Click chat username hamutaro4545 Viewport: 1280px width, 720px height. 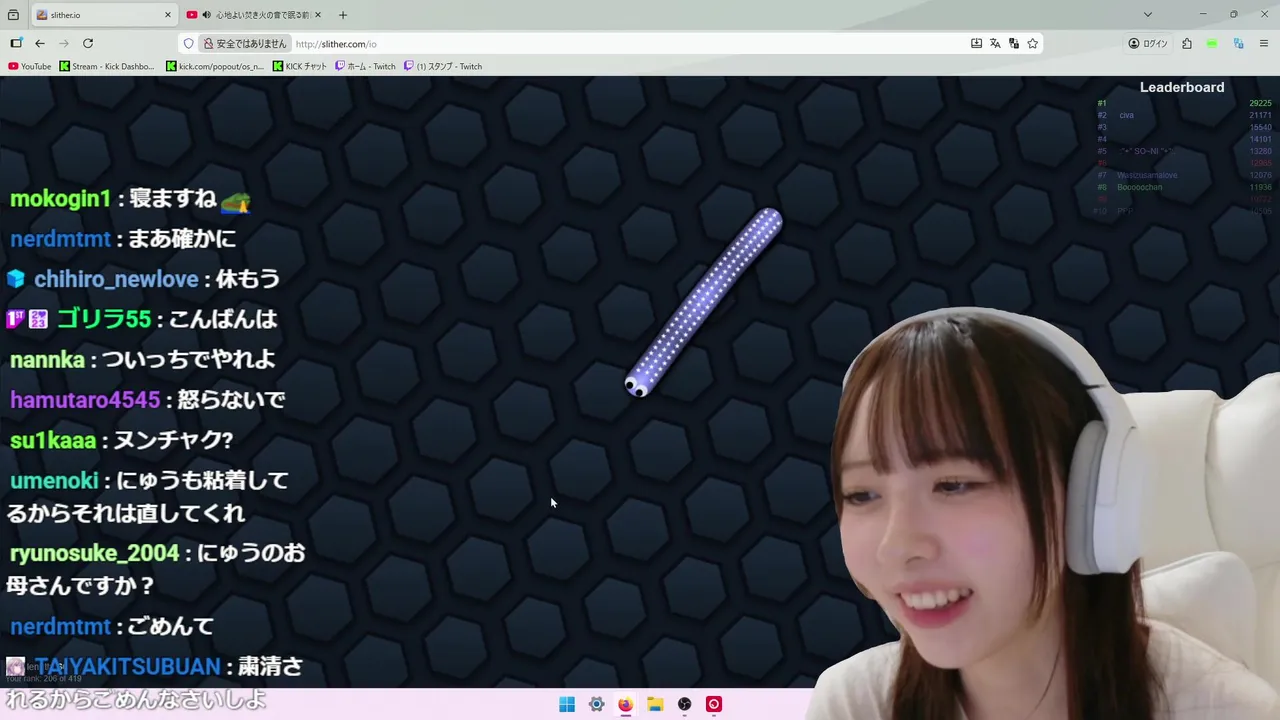(85, 400)
